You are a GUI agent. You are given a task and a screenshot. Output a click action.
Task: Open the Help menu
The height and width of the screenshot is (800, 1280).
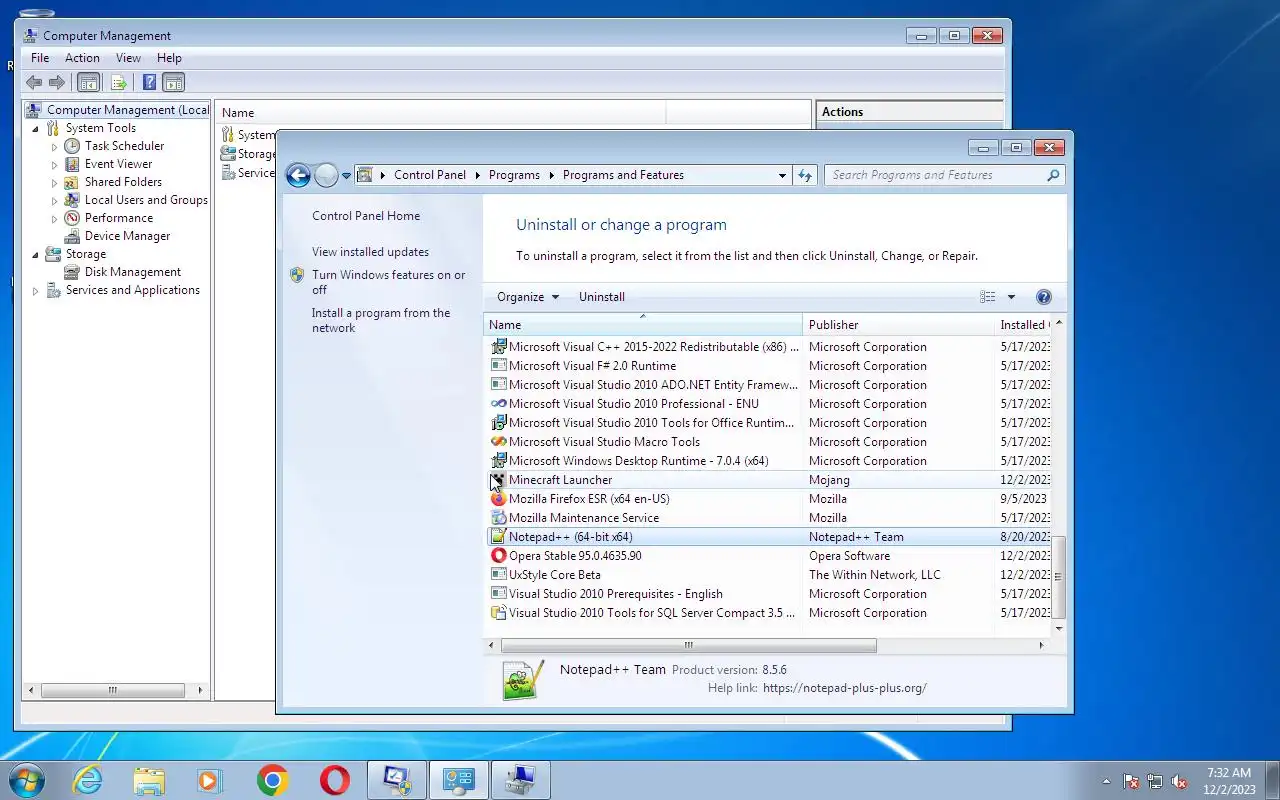point(169,58)
